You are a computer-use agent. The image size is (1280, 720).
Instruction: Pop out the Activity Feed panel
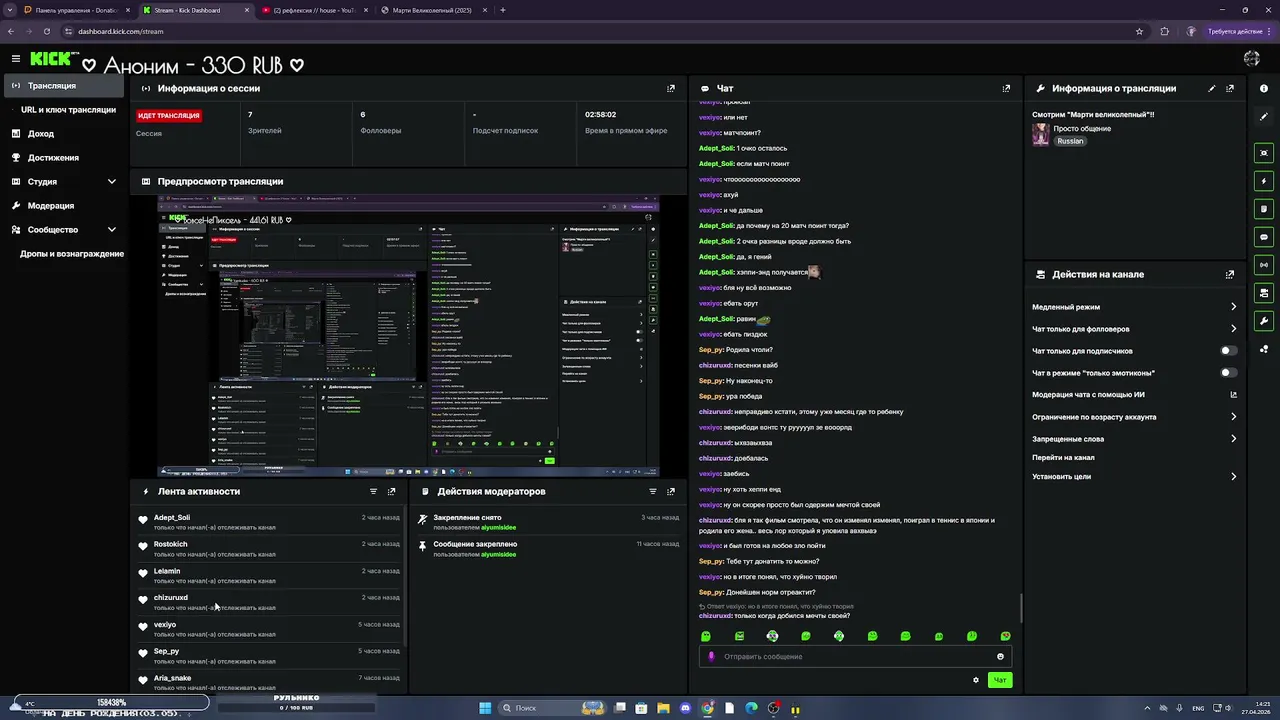point(392,491)
